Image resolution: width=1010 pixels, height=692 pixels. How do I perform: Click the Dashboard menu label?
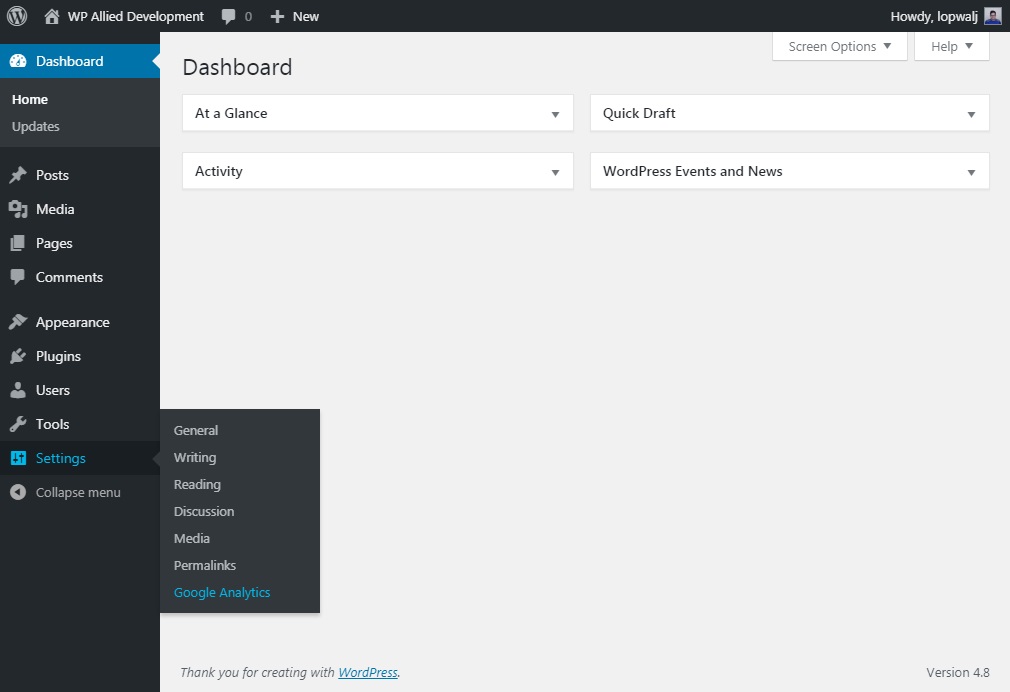pos(70,61)
